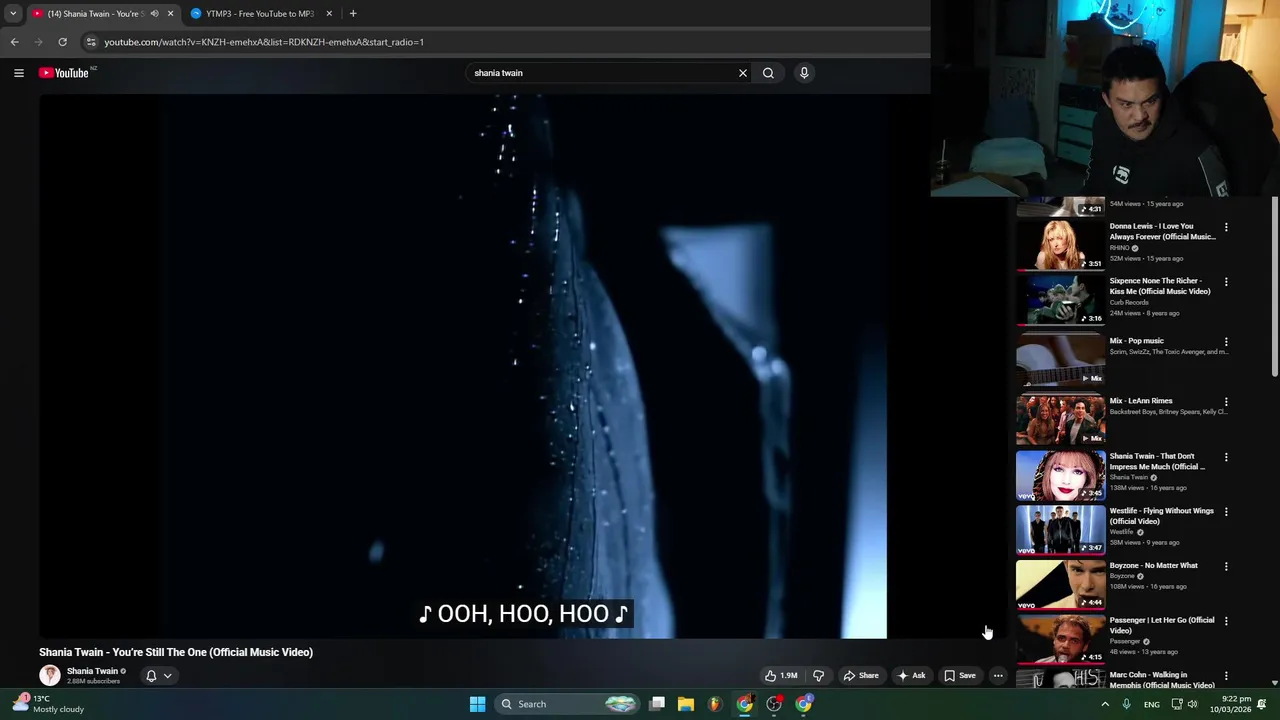Open Mix - LeAnn Rimes thumbnail

[1061, 420]
